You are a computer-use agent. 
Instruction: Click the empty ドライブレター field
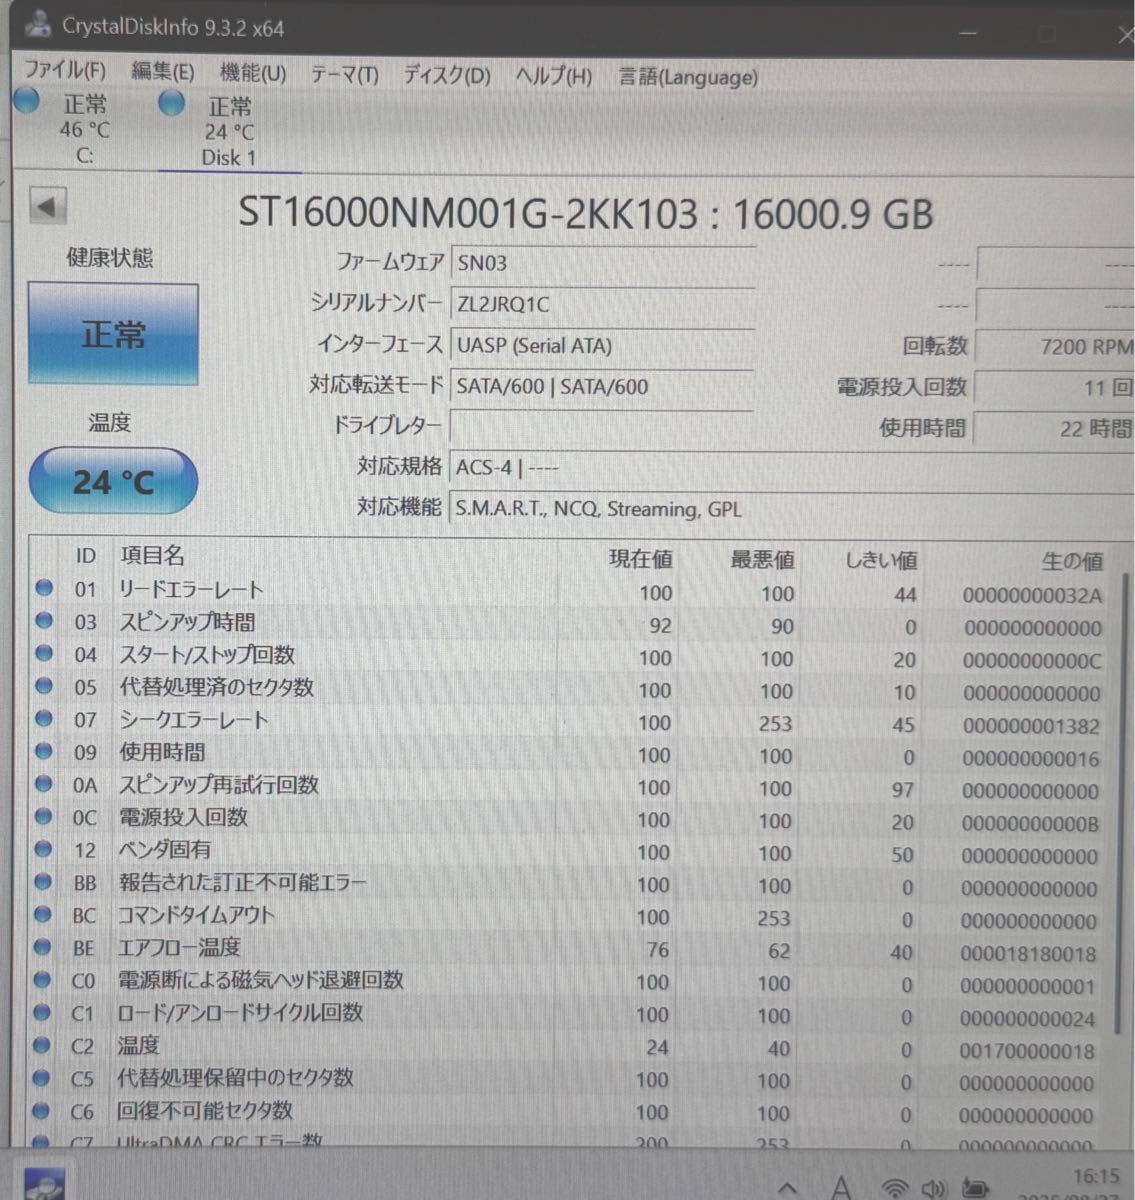pos(602,427)
